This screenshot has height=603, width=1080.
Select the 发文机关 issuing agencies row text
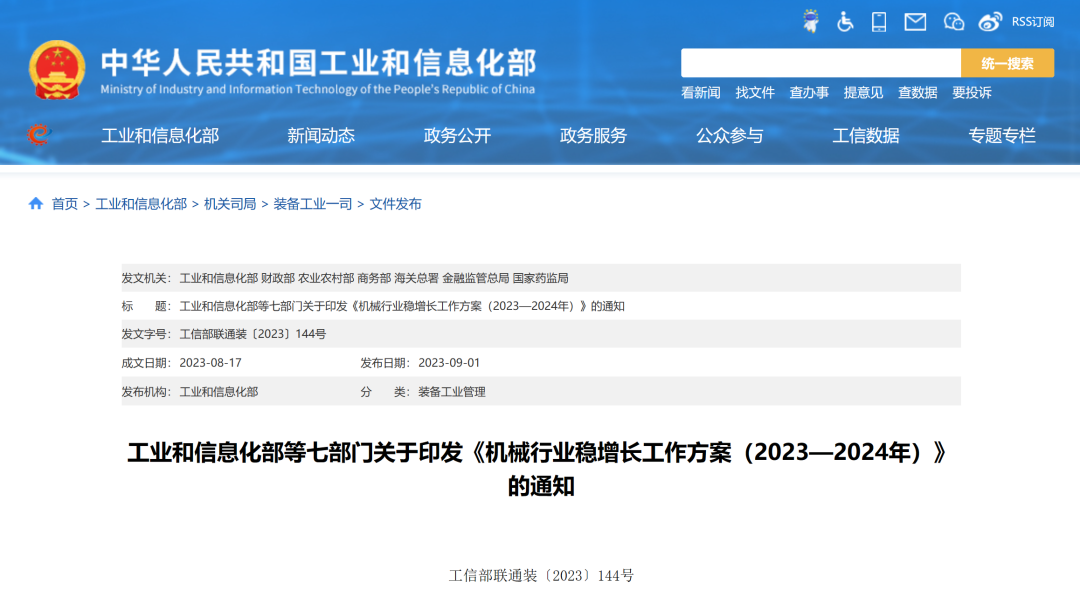(x=374, y=278)
